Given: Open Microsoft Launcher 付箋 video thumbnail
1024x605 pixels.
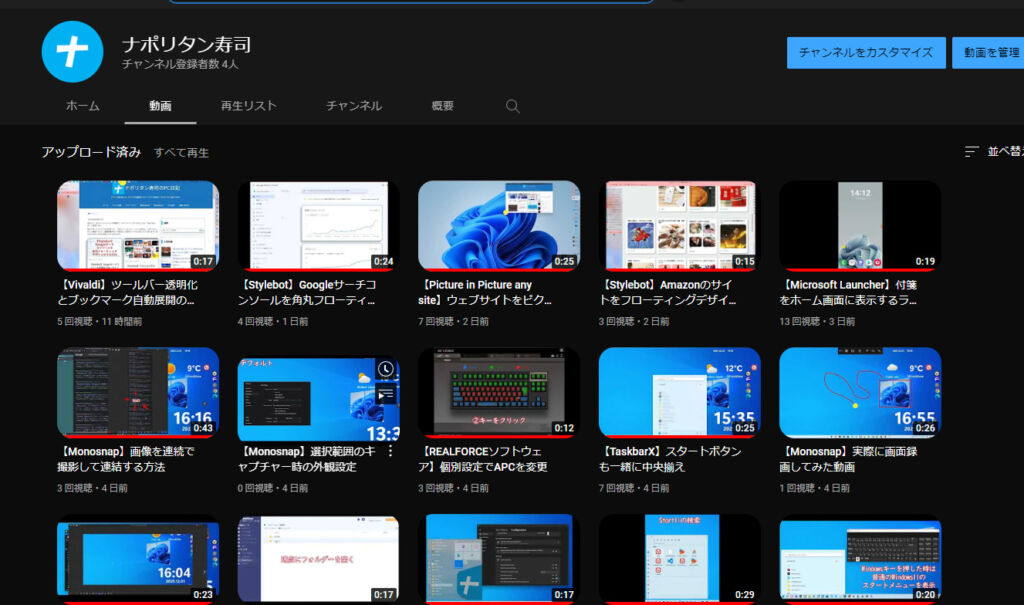Looking at the screenshot, I should coord(860,225).
